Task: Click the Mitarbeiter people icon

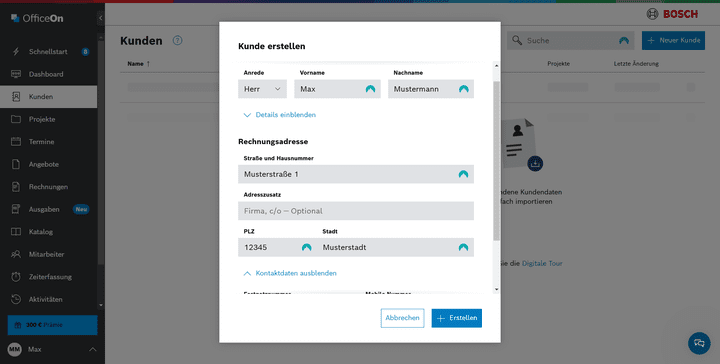Action: (16, 254)
